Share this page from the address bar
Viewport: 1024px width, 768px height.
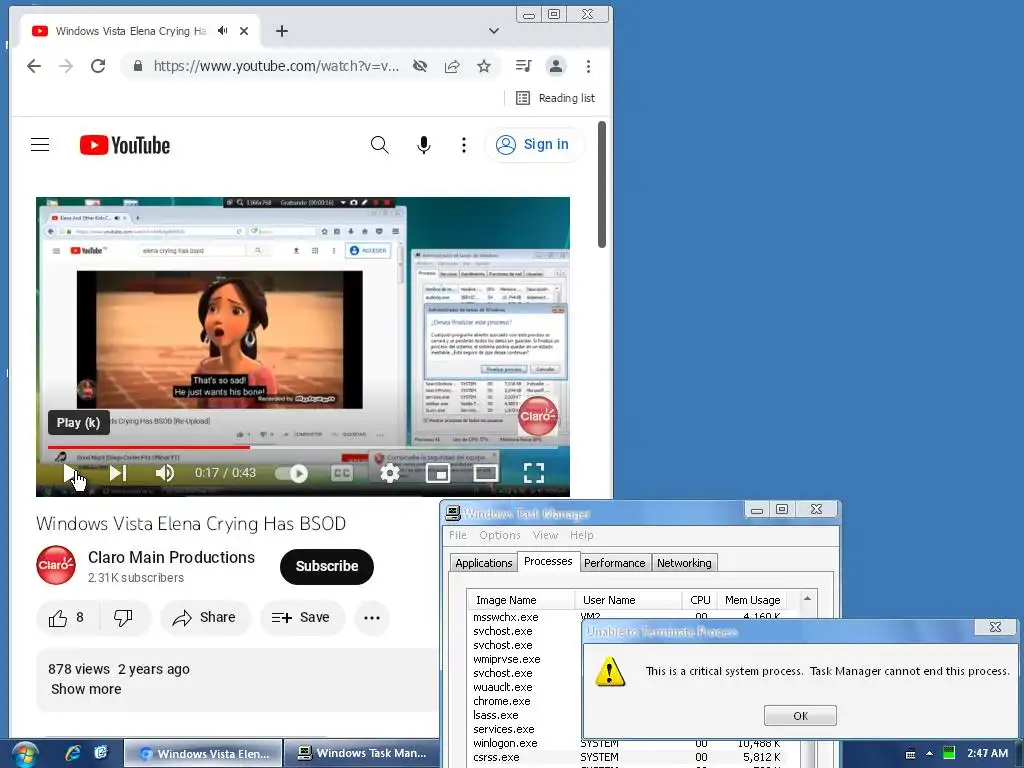[452, 66]
